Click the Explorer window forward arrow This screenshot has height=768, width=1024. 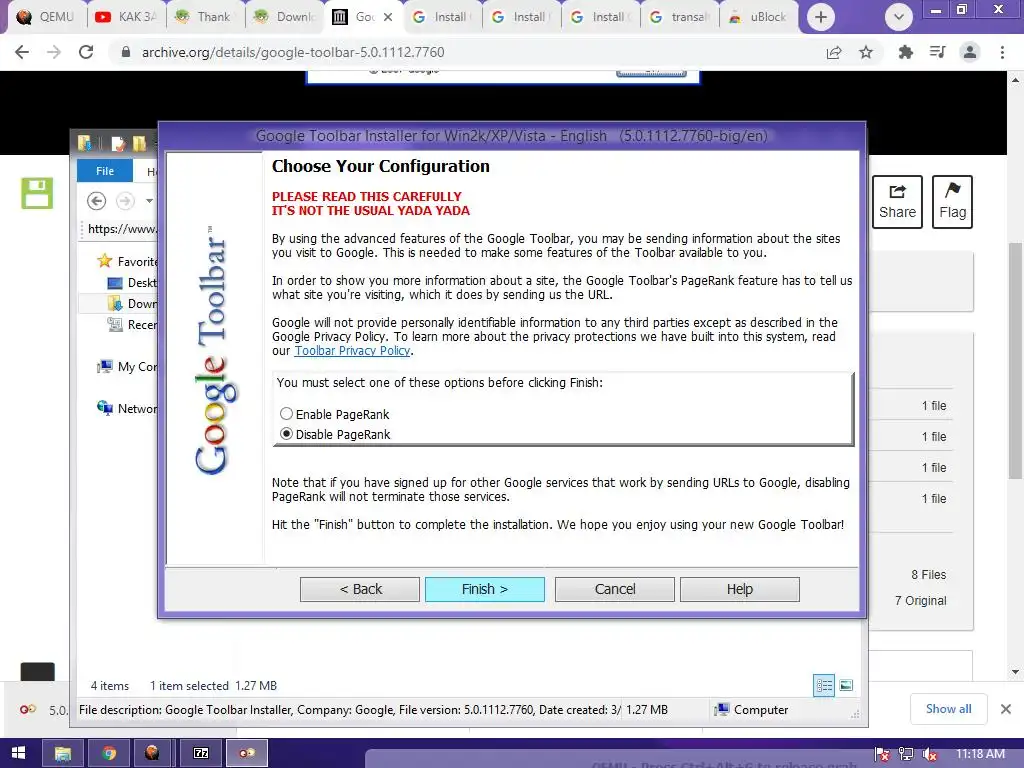pyautogui.click(x=125, y=200)
